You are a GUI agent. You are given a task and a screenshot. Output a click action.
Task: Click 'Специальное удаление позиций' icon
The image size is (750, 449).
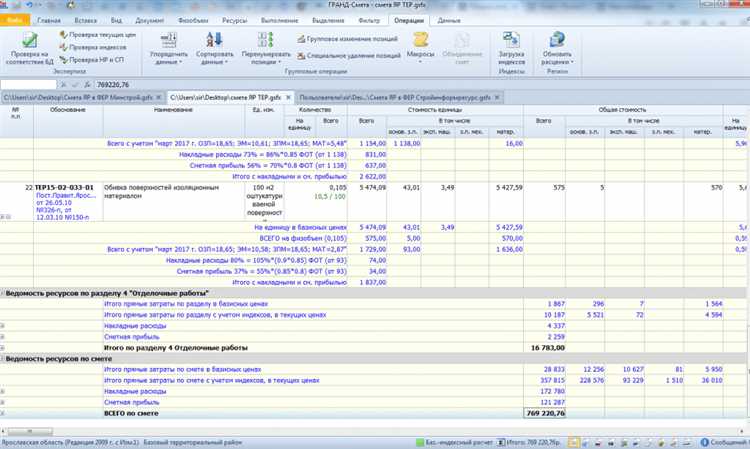pos(302,57)
